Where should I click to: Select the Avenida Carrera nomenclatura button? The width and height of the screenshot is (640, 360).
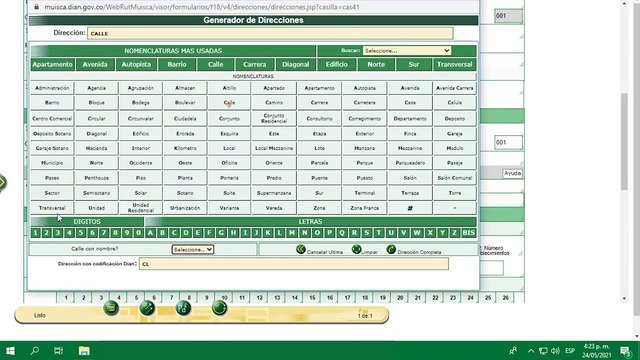pyautogui.click(x=454, y=88)
